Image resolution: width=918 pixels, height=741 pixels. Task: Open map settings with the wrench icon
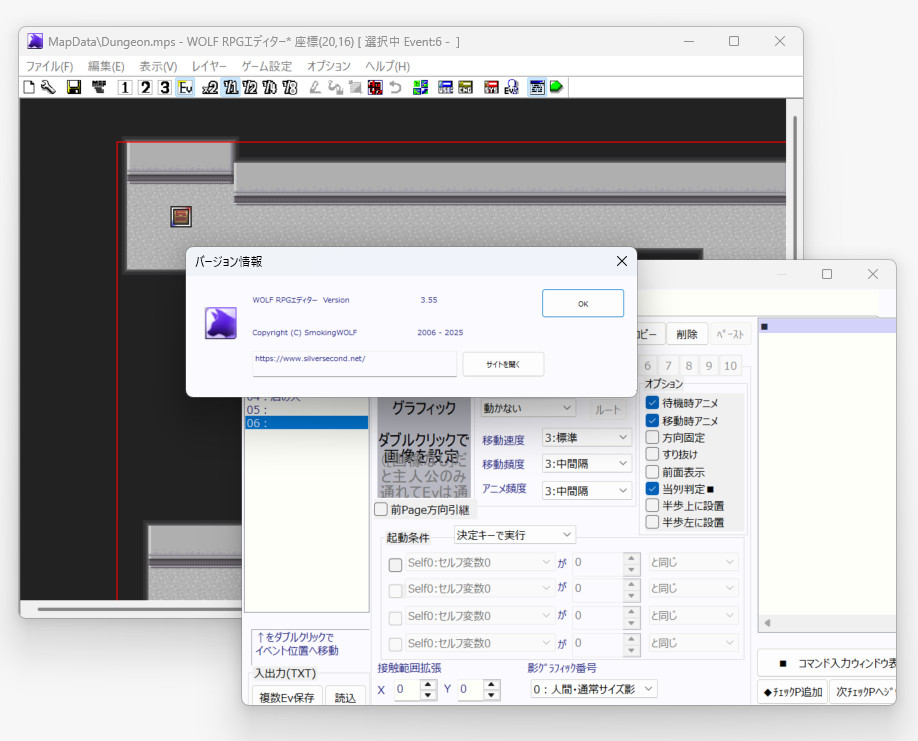coord(49,88)
